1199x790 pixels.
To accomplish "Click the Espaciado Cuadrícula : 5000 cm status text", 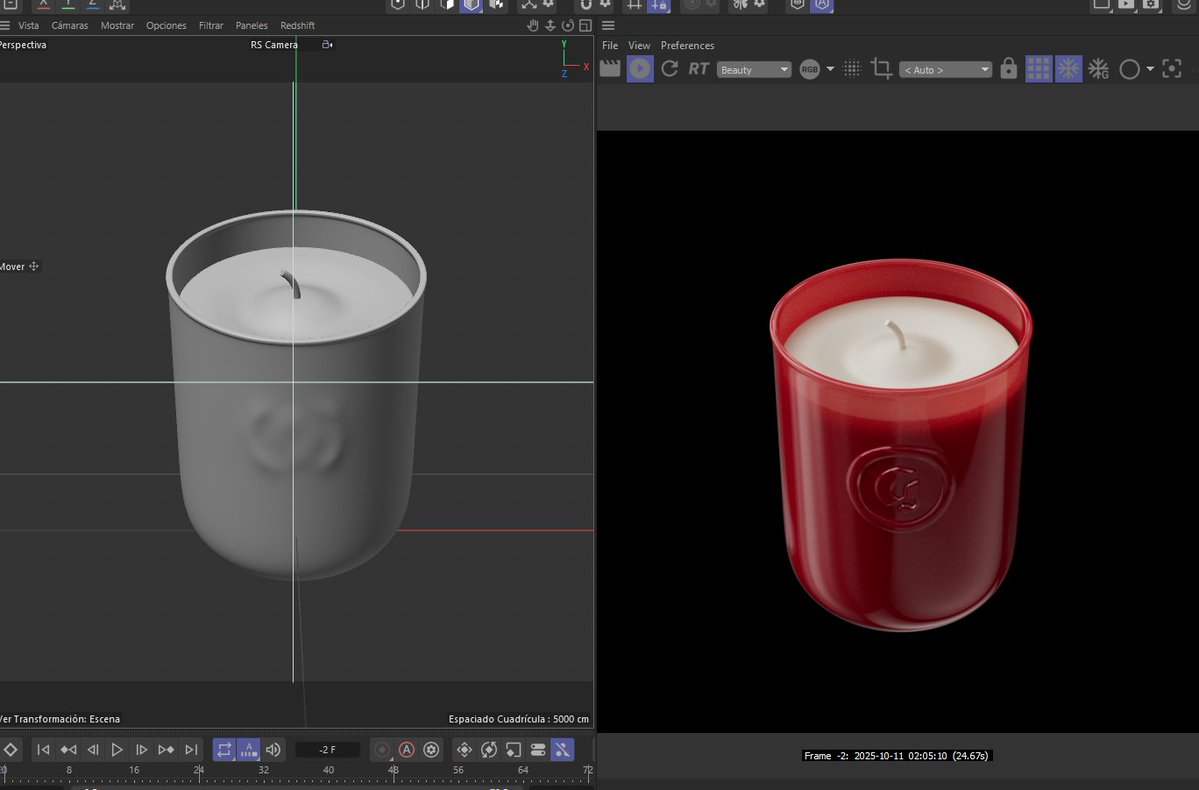I will coord(518,719).
